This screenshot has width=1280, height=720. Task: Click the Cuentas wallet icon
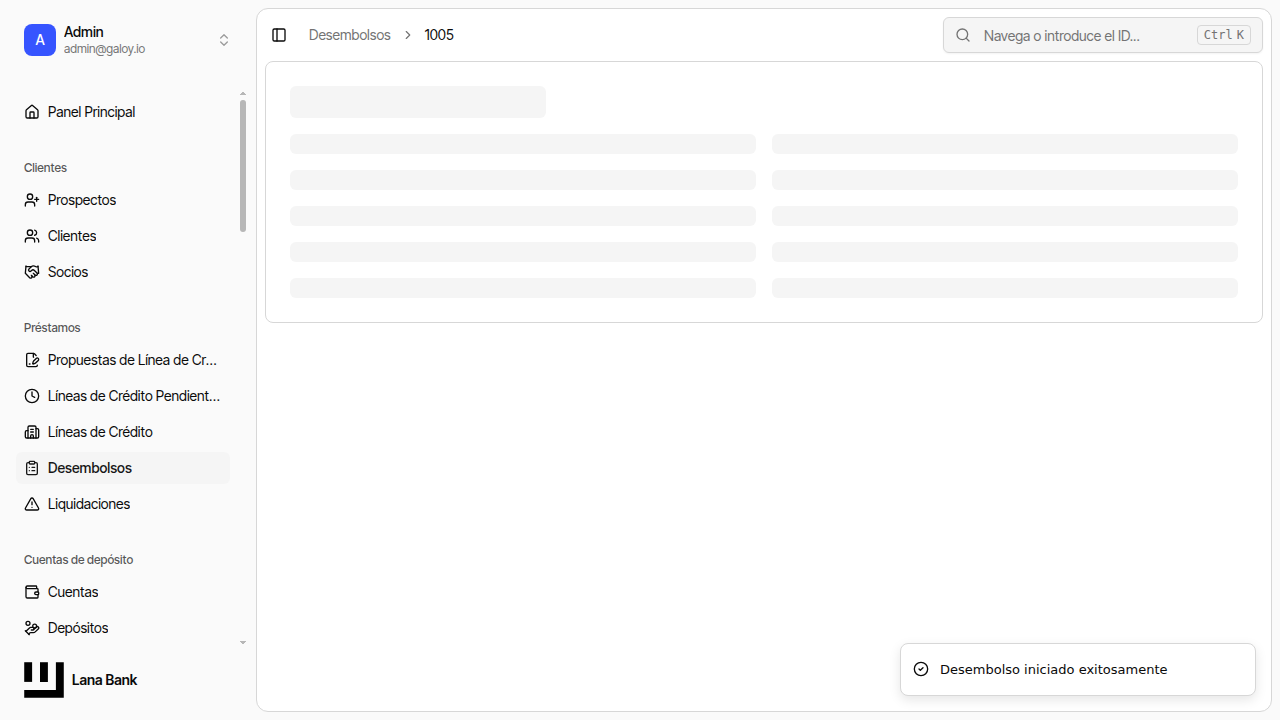point(32,592)
